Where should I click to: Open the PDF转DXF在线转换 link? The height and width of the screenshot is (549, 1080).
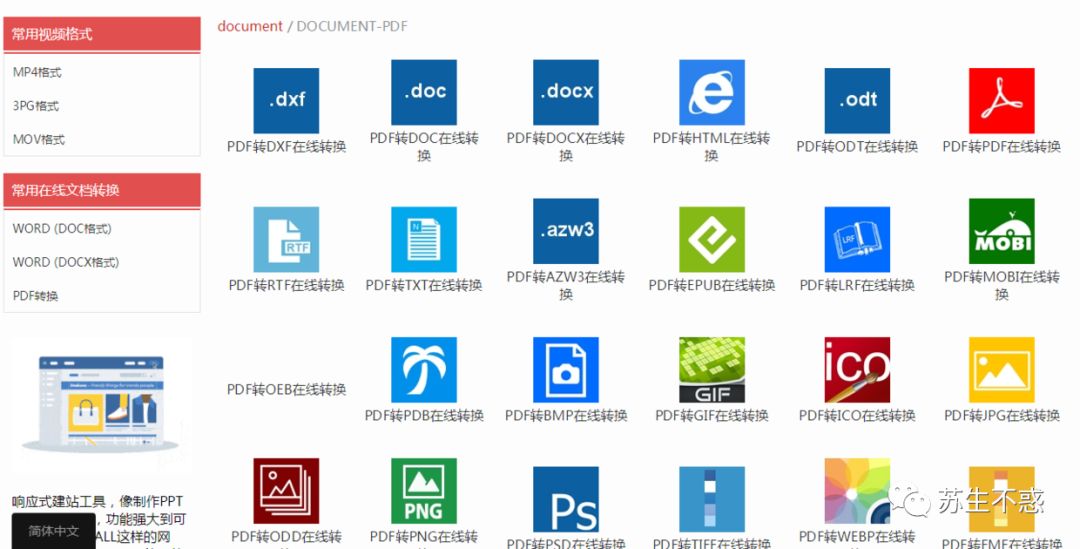click(x=286, y=147)
